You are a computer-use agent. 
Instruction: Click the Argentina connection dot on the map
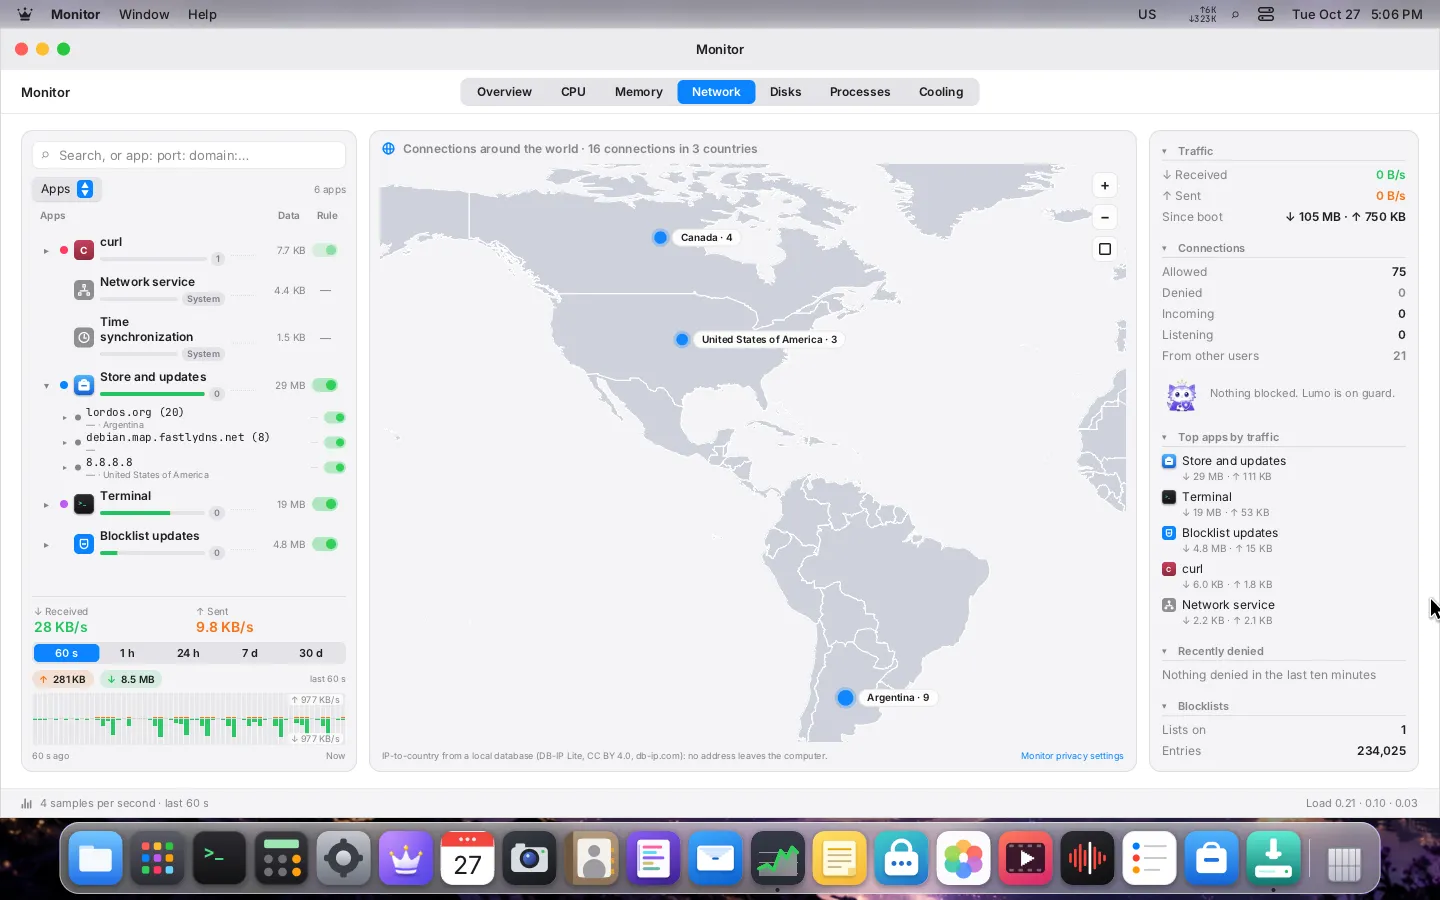point(845,697)
